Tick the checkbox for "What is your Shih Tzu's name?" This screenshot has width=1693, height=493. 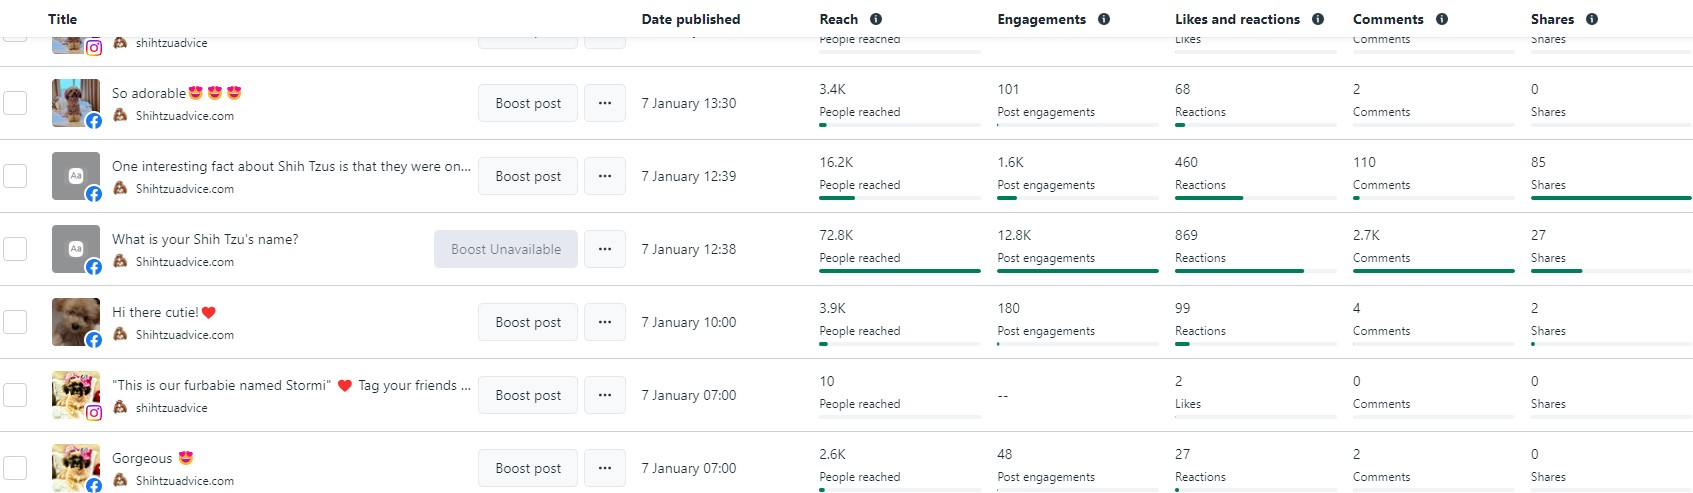click(x=15, y=249)
